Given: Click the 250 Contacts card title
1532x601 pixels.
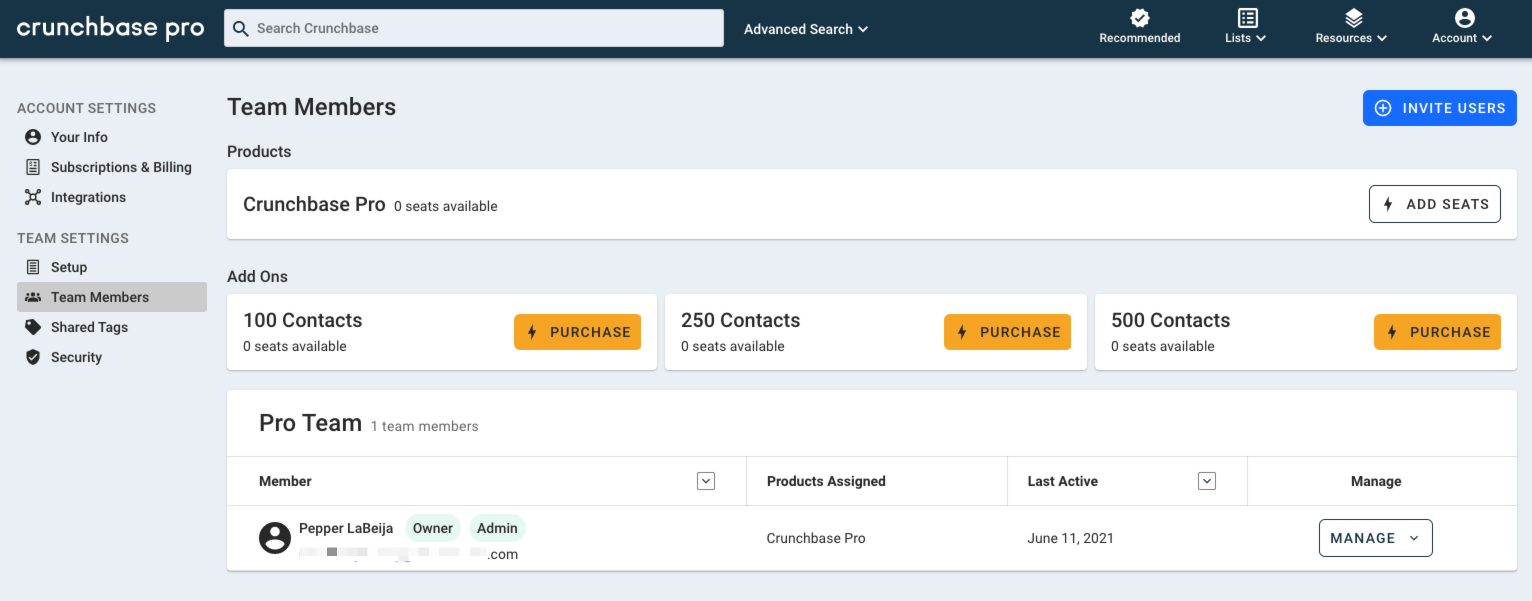Looking at the screenshot, I should (x=740, y=320).
